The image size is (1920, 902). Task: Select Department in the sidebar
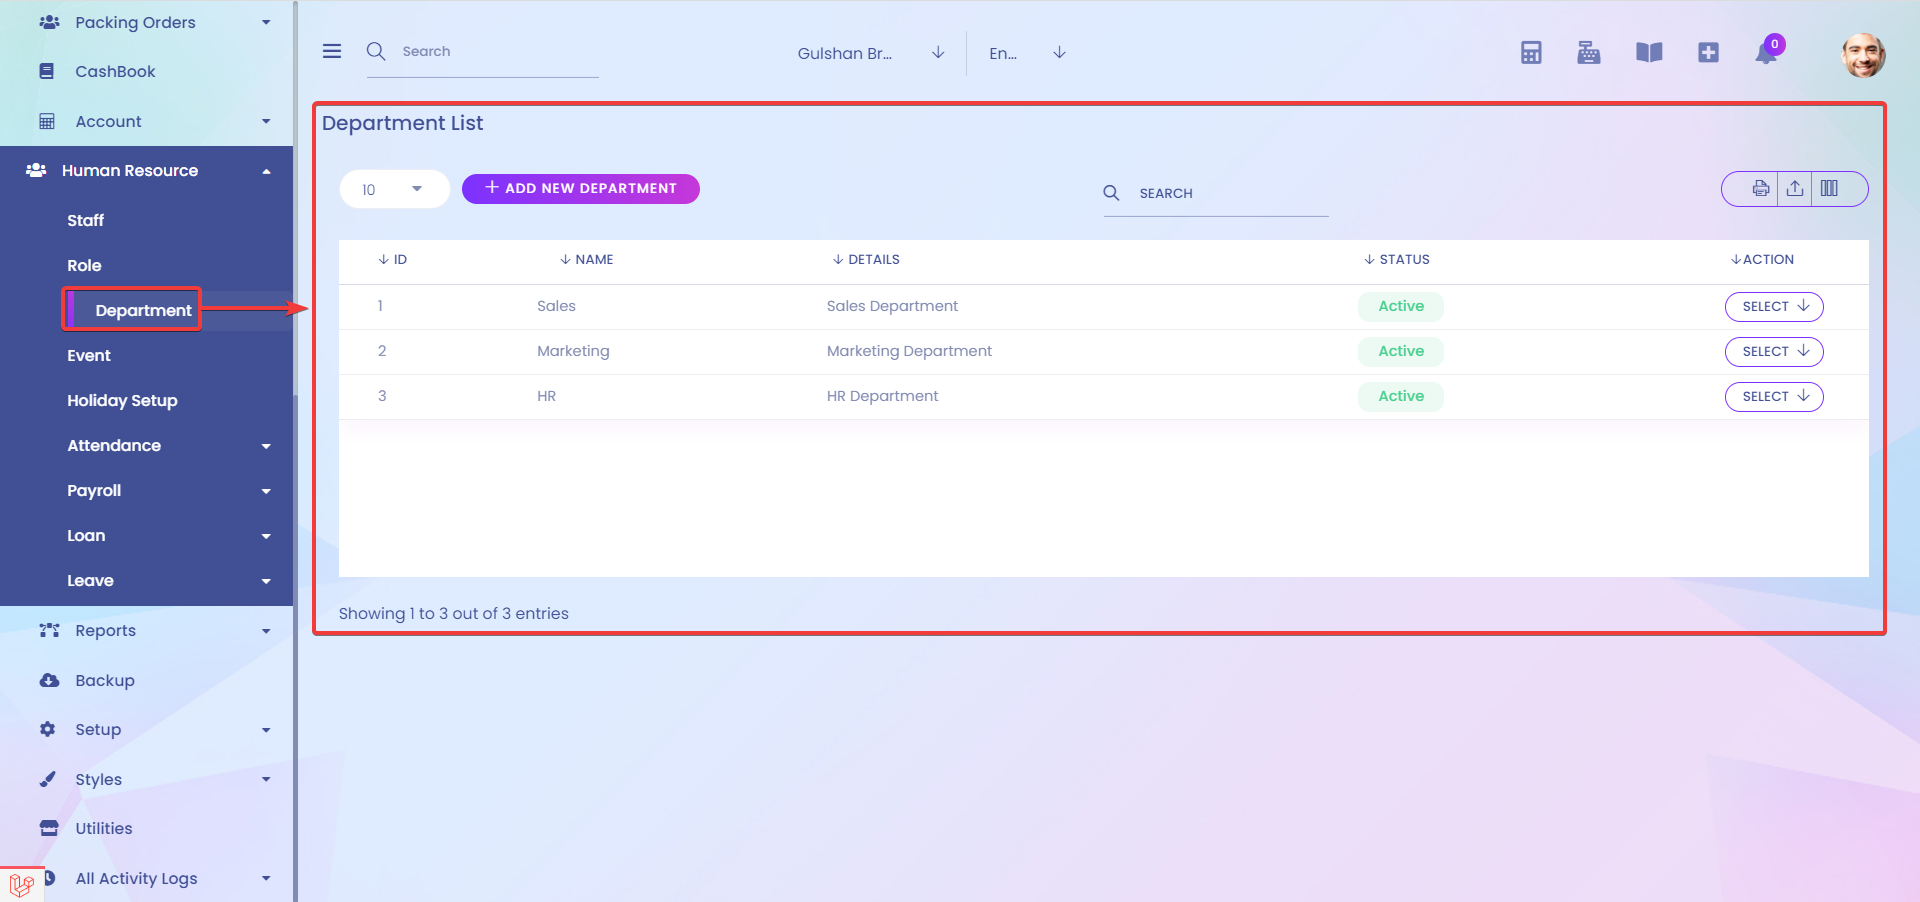coord(143,310)
